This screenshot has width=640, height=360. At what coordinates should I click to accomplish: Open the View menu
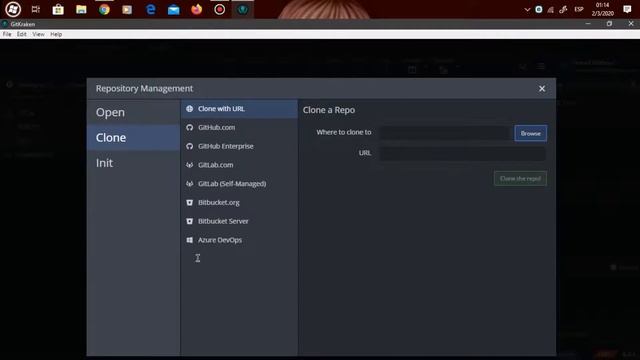click(38, 34)
